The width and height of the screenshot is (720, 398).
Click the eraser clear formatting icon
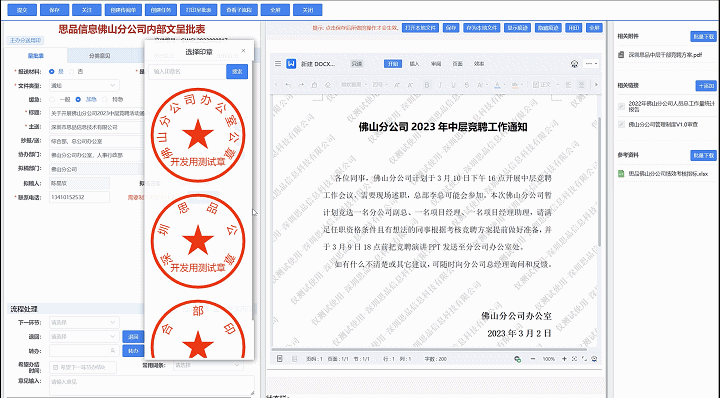click(328, 85)
